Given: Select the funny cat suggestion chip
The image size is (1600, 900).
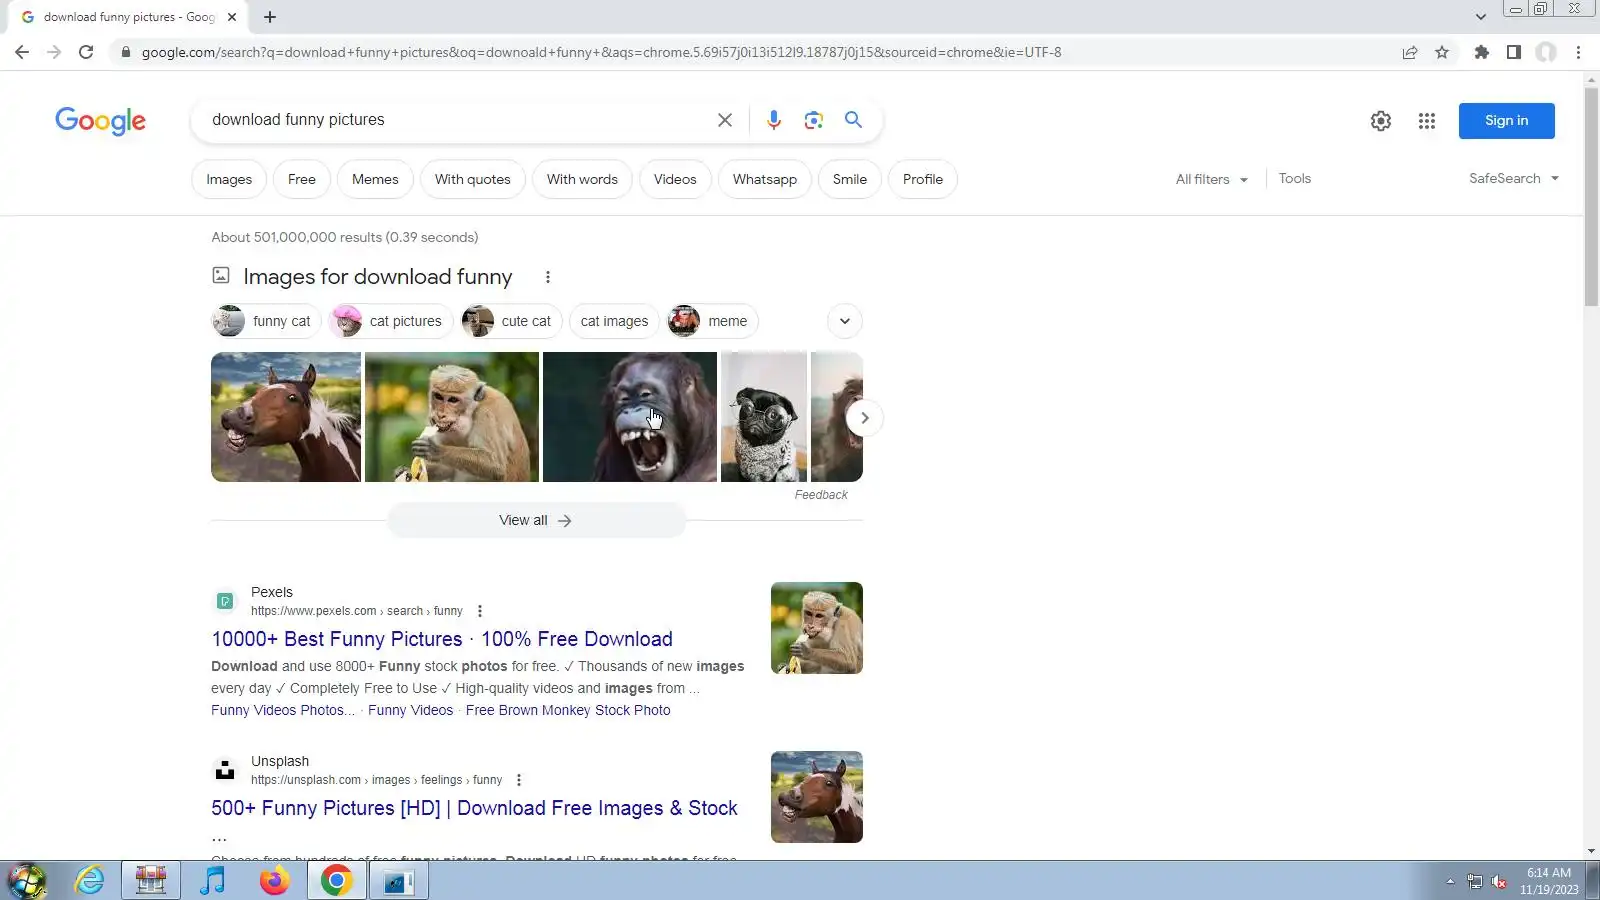Looking at the screenshot, I should (x=266, y=321).
